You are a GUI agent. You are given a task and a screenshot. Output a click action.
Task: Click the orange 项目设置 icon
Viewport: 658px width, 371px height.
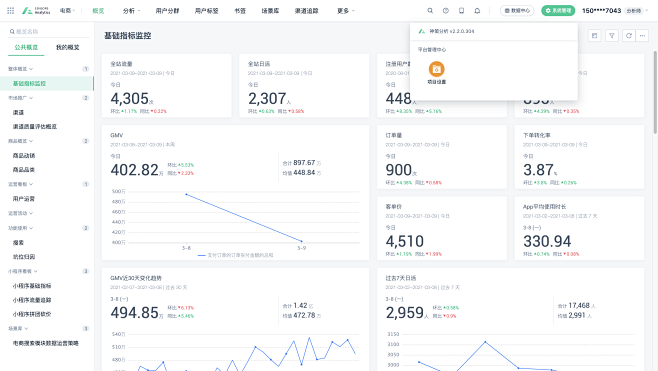pos(436,69)
